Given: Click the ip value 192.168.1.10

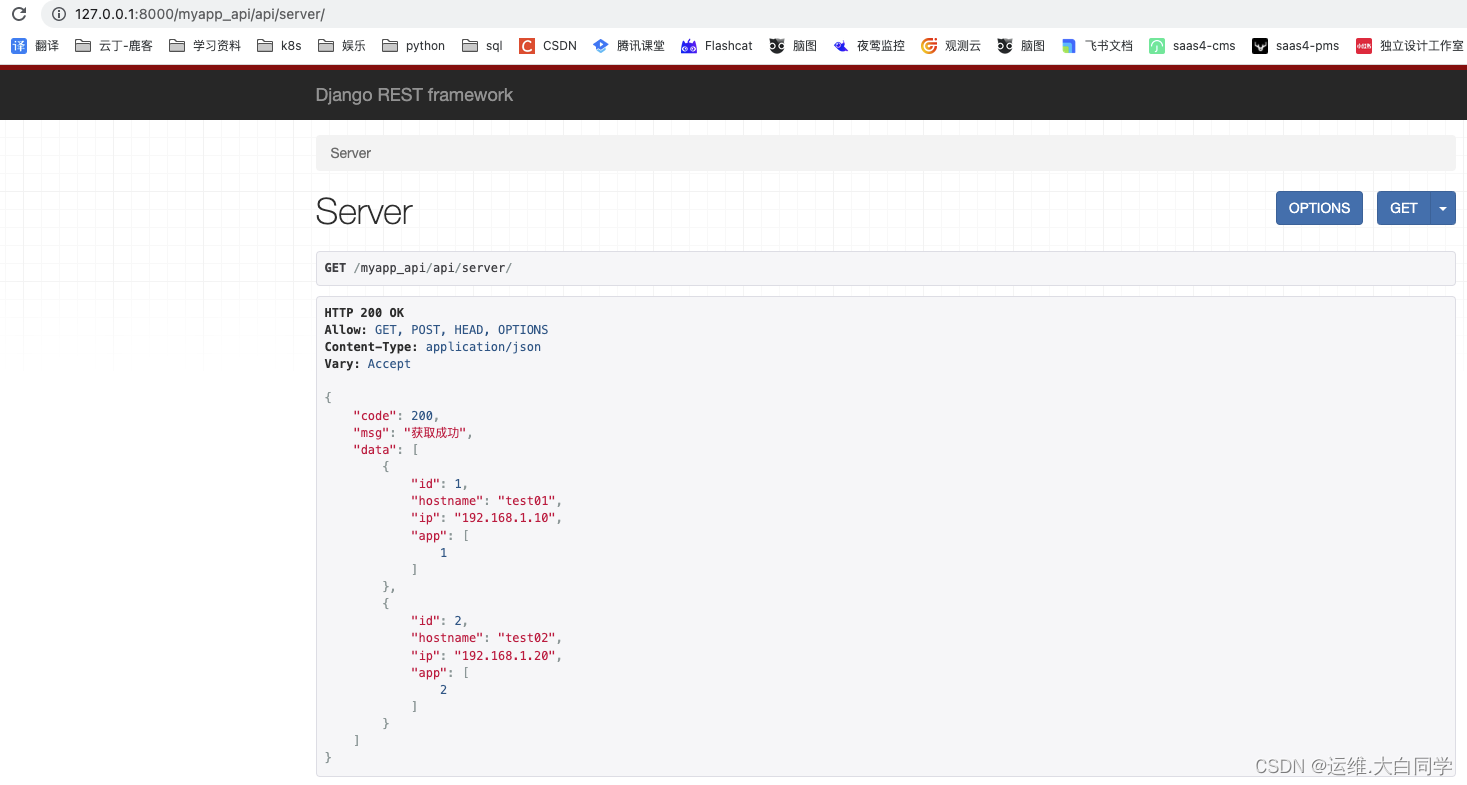Looking at the screenshot, I should point(504,518).
